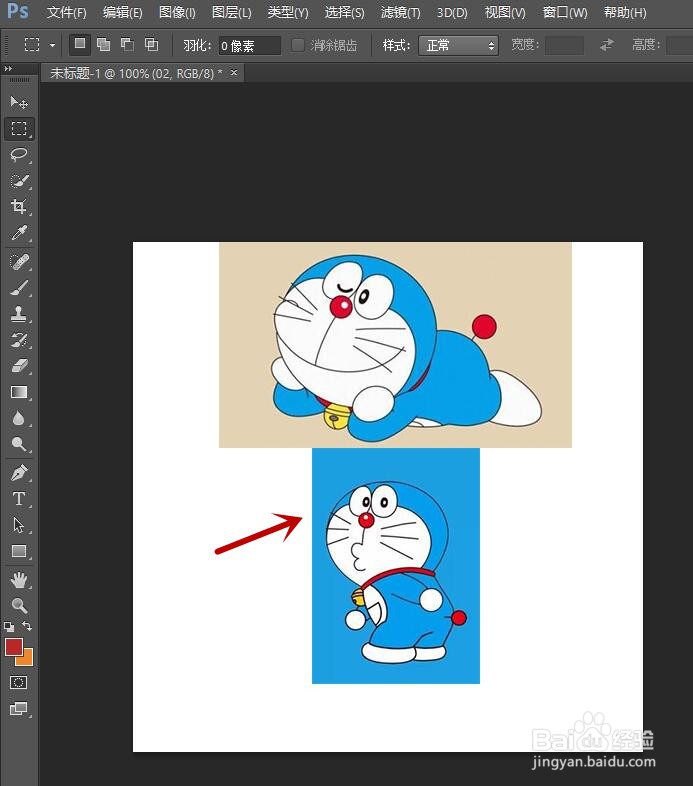The height and width of the screenshot is (786, 693).
Task: Open the 样式 style dropdown showing 正常
Action: click(x=458, y=46)
